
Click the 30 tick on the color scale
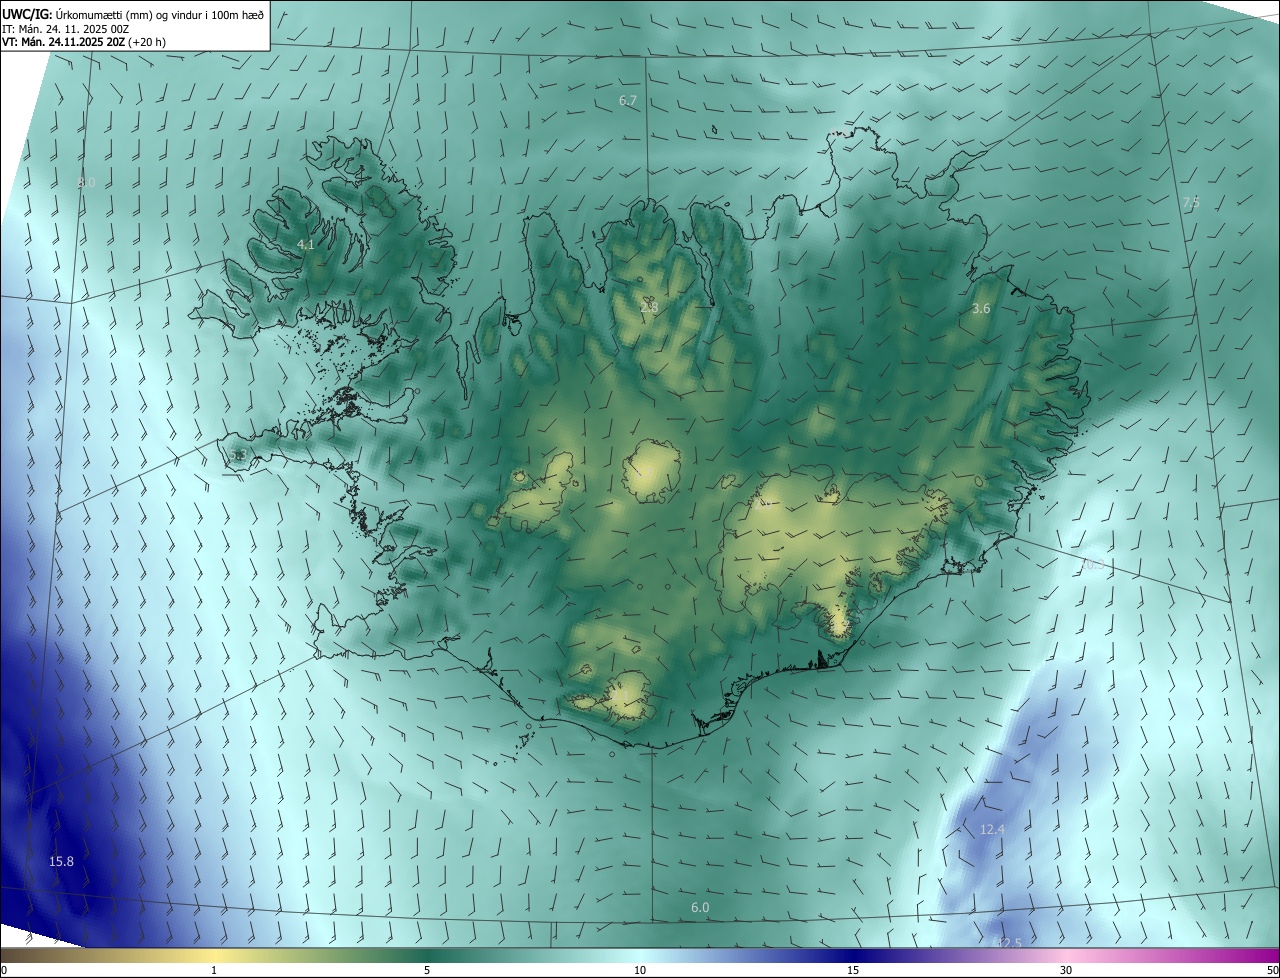click(1066, 970)
